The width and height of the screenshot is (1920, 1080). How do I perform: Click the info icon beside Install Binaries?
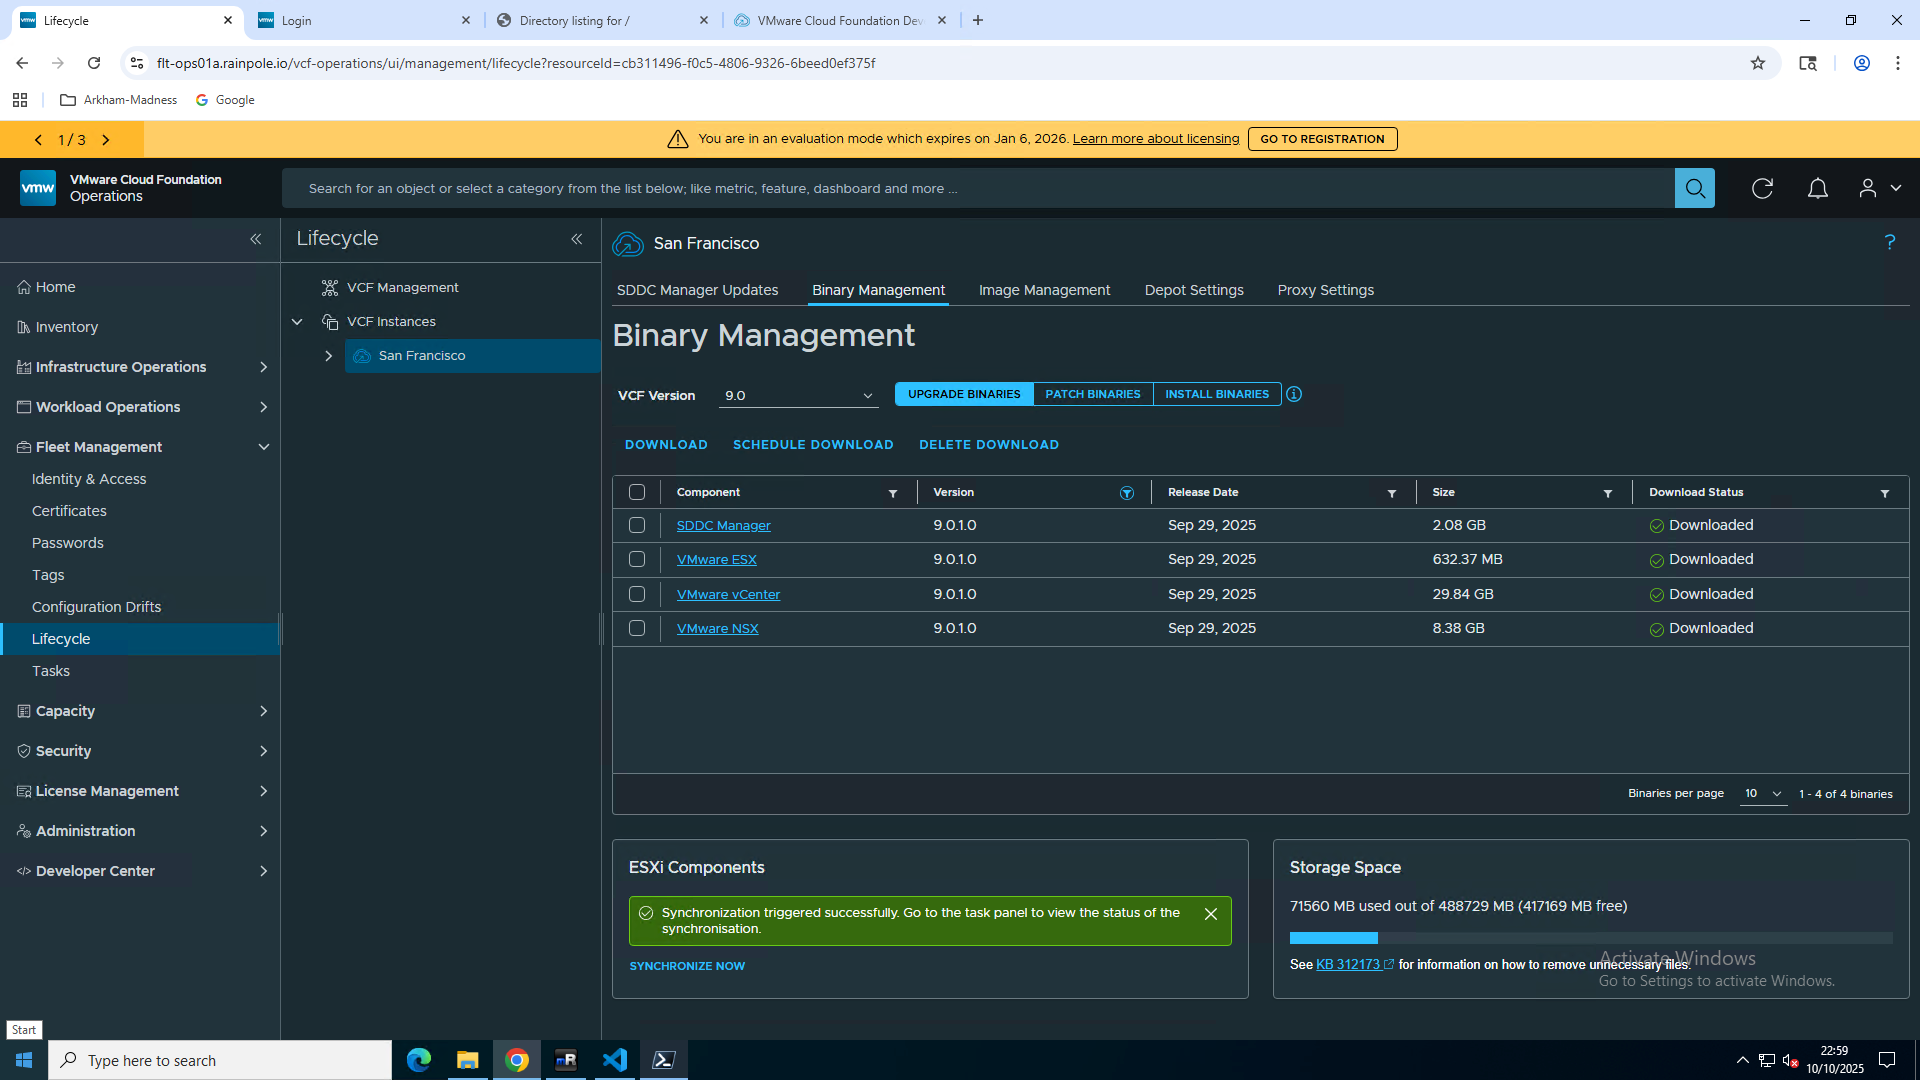pos(1294,394)
